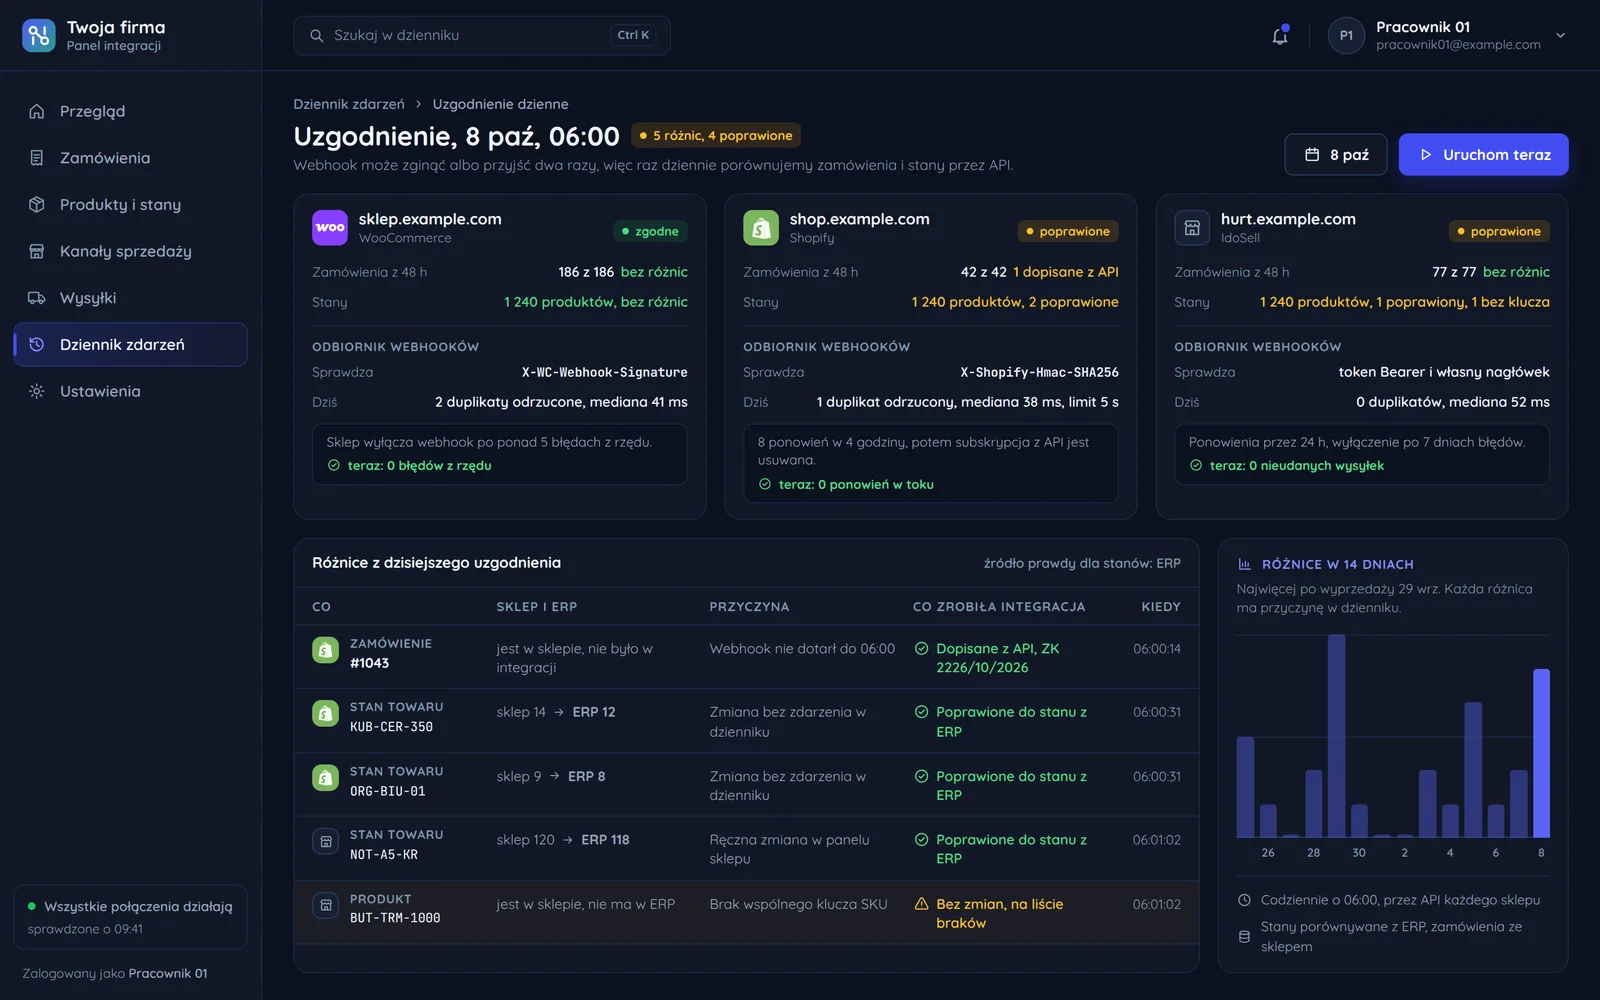Click the Shopify icon in KUB-CER-350 row
The width and height of the screenshot is (1600, 1000).
click(x=325, y=714)
